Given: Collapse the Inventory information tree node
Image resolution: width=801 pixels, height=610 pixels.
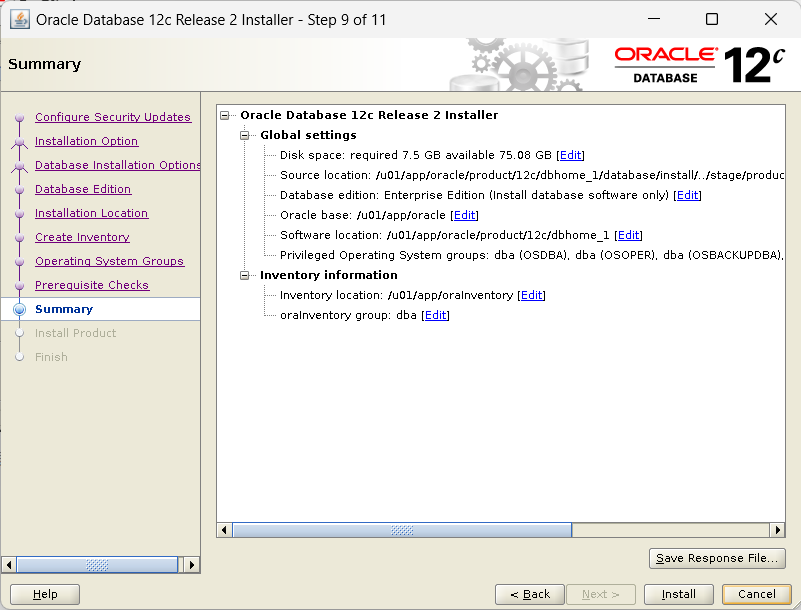Looking at the screenshot, I should coord(245,275).
